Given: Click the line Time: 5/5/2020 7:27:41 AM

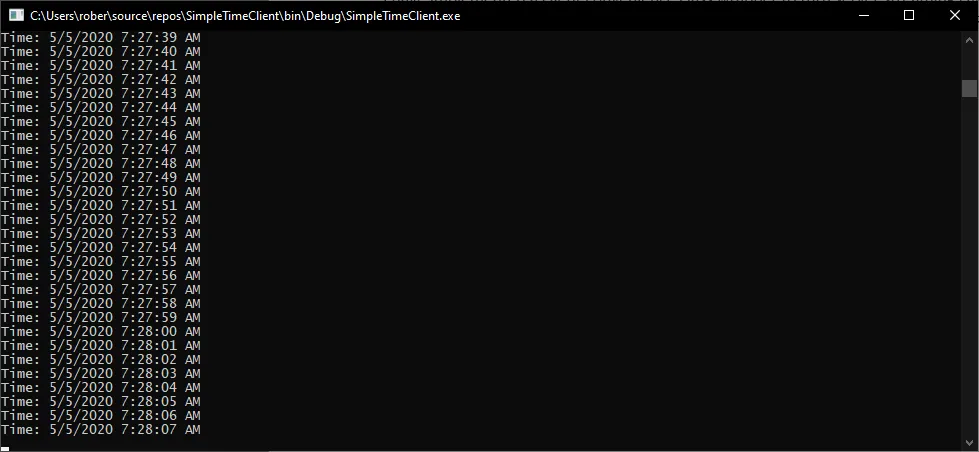Looking at the screenshot, I should (x=101, y=66).
